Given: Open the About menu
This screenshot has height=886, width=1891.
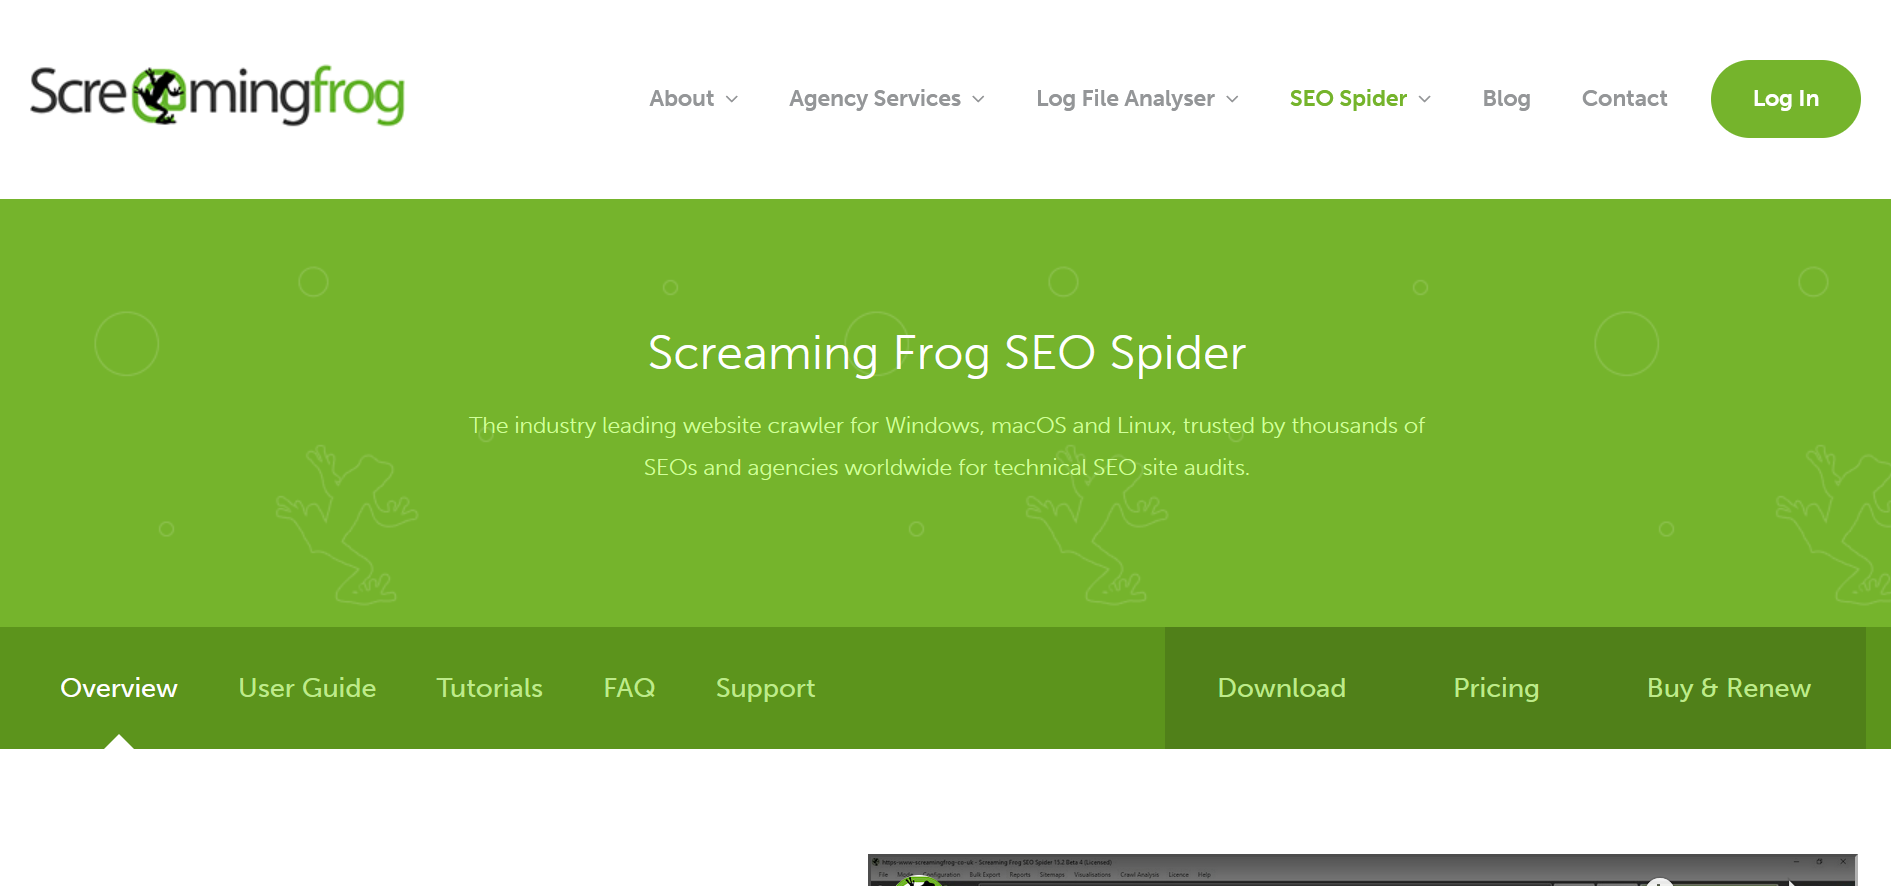Looking at the screenshot, I should pyautogui.click(x=682, y=98).
